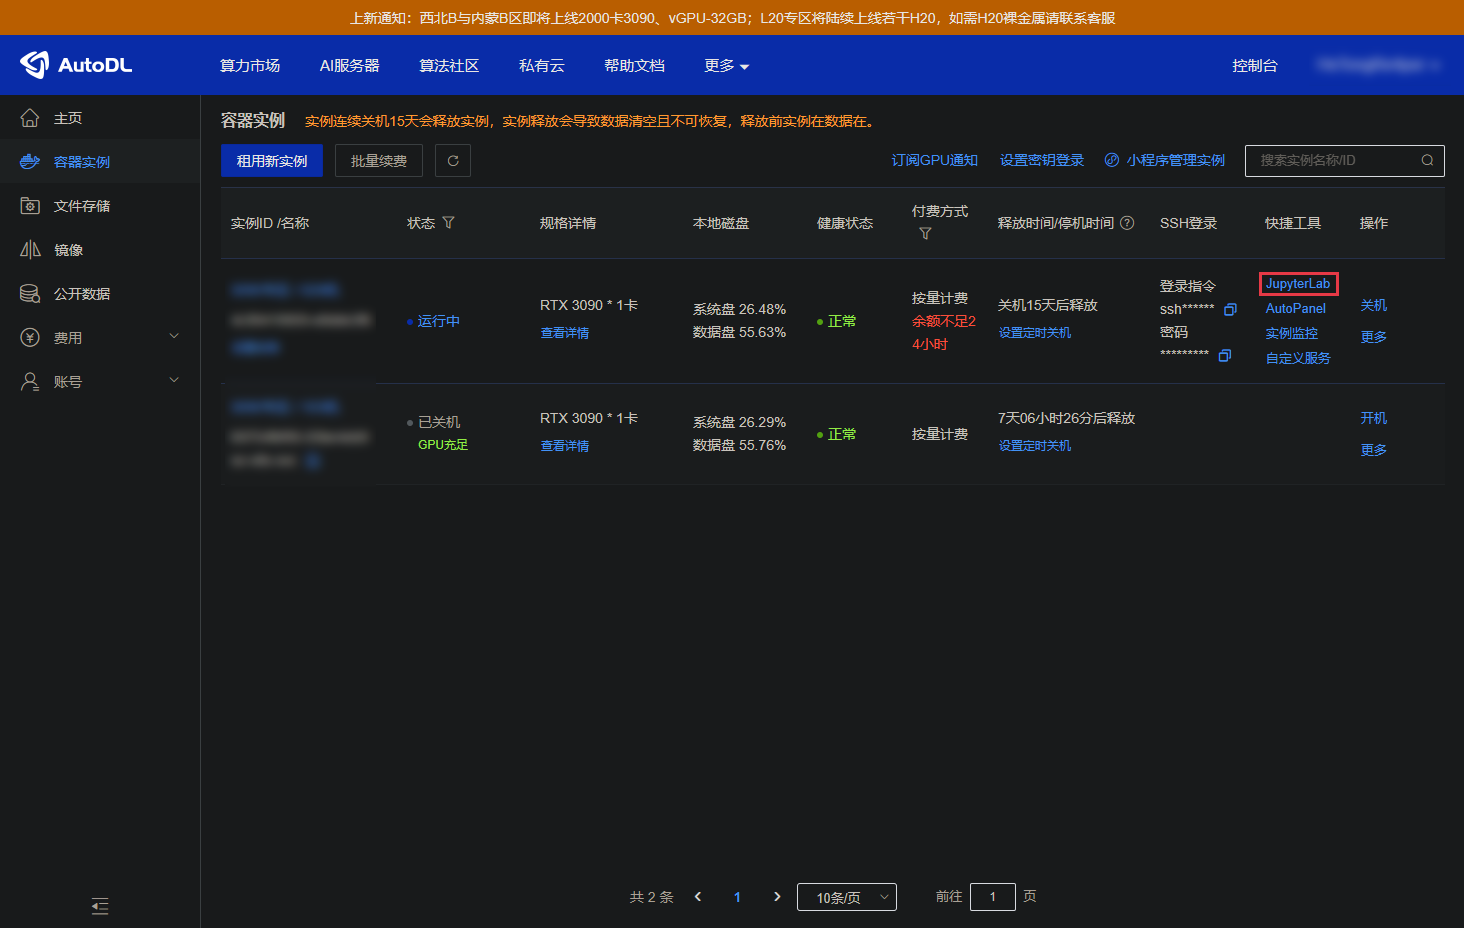Copy the SSH password

pyautogui.click(x=1224, y=355)
